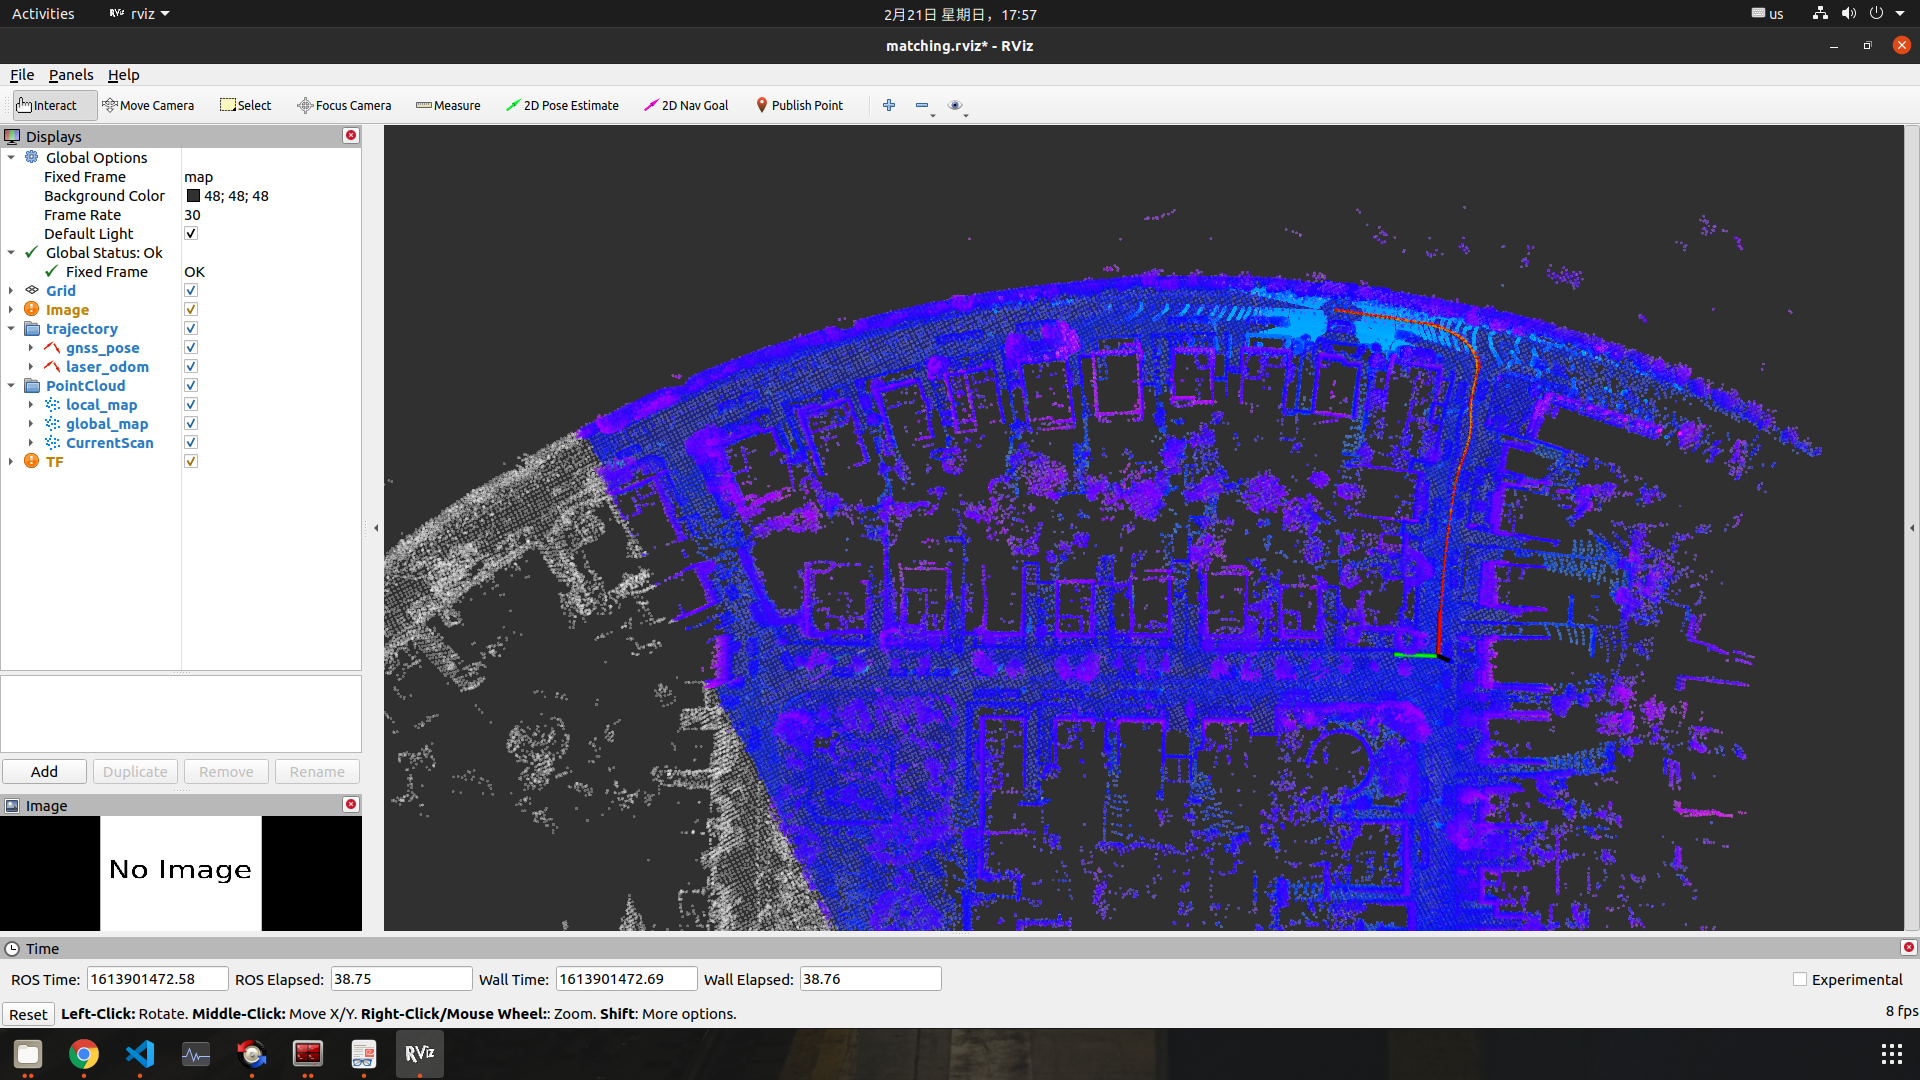1920x1080 pixels.
Task: Toggle the Grid display checkbox
Action: click(191, 290)
